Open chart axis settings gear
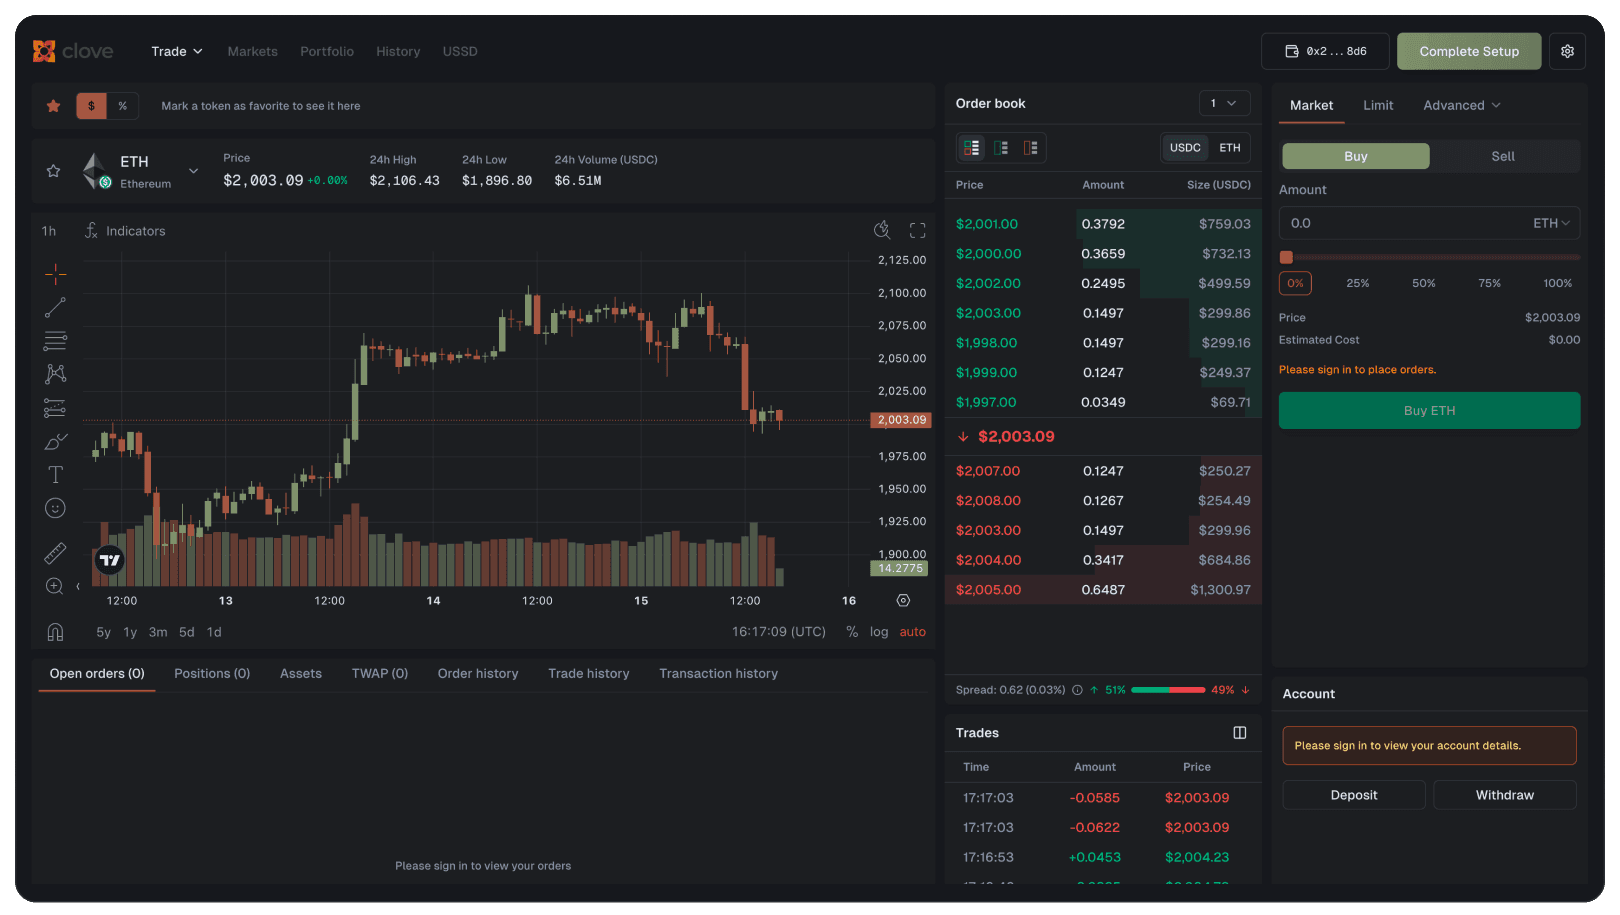The width and height of the screenshot is (1620, 915). point(903,601)
